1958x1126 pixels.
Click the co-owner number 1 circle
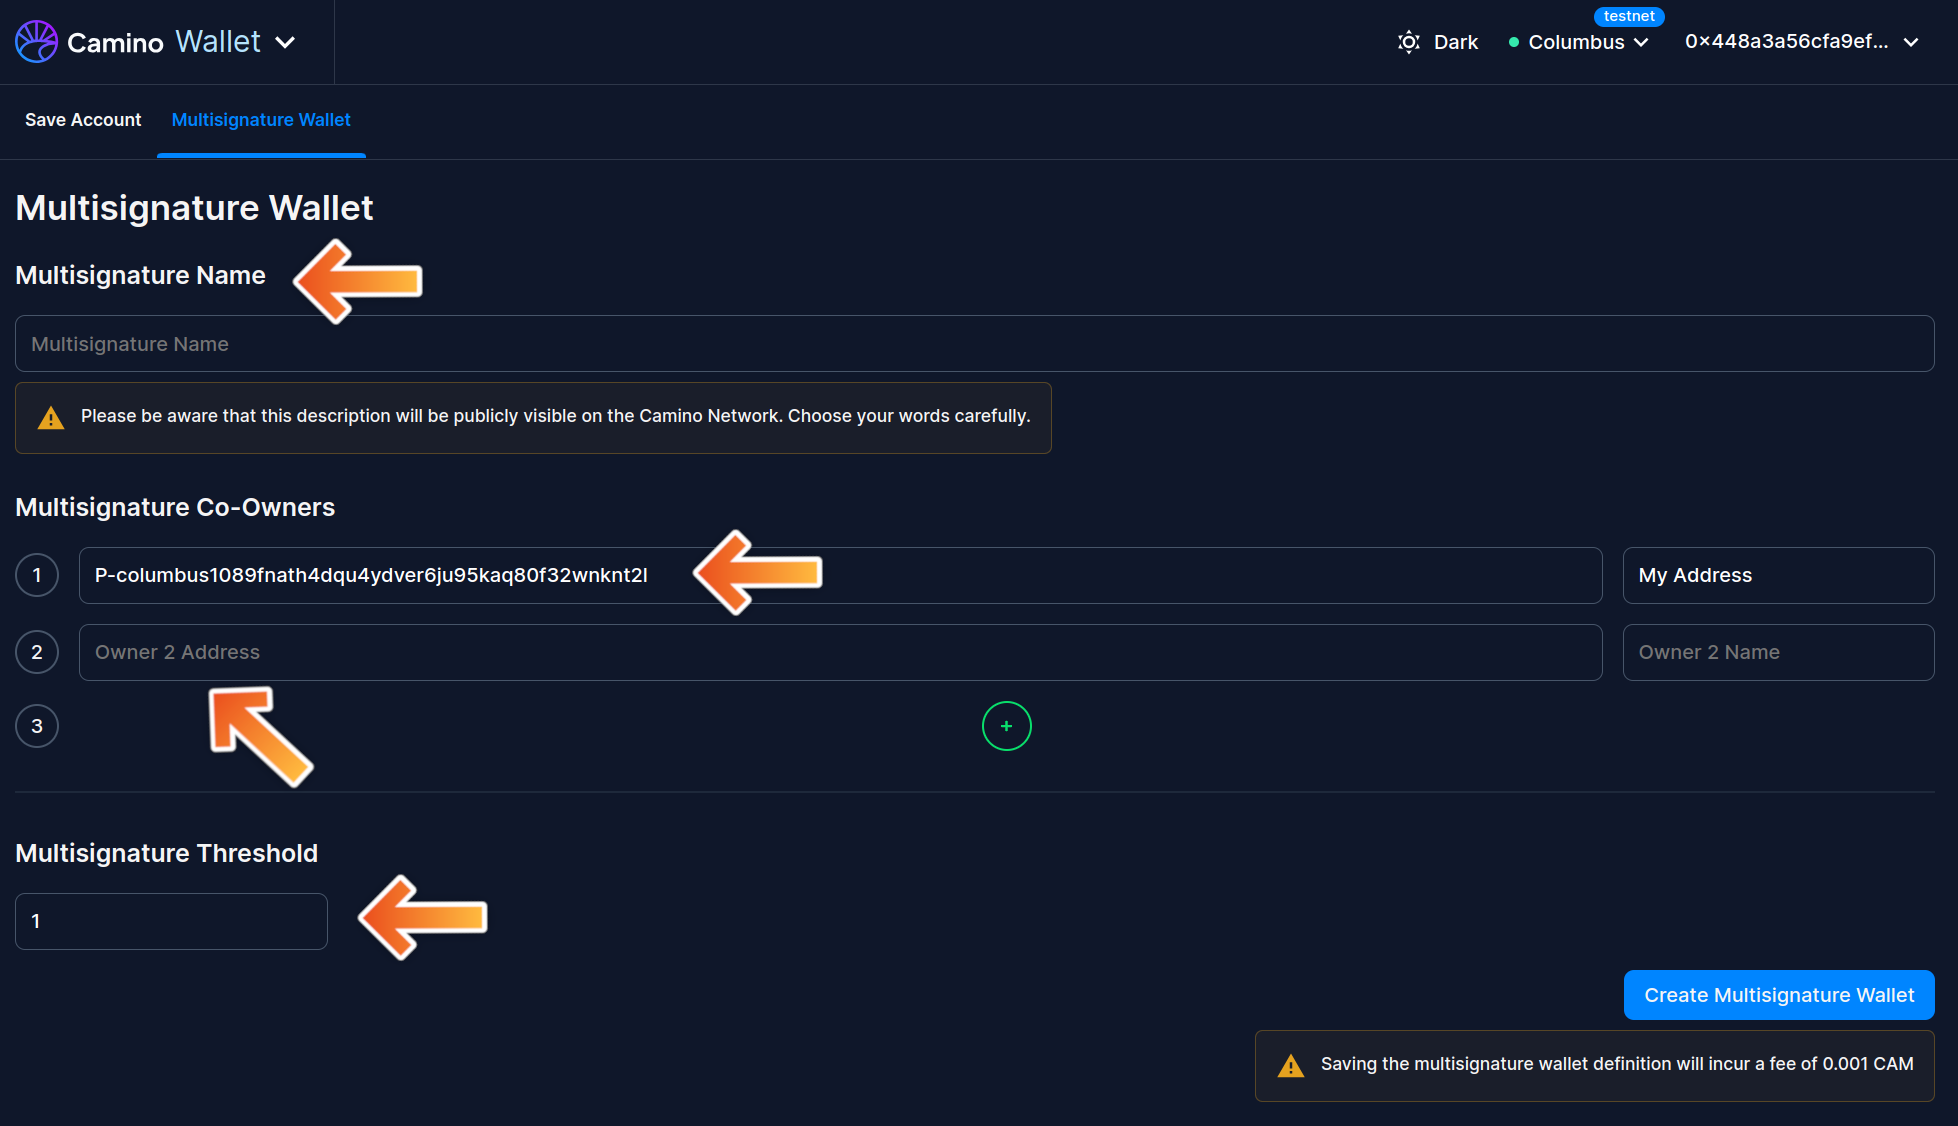tap(37, 575)
